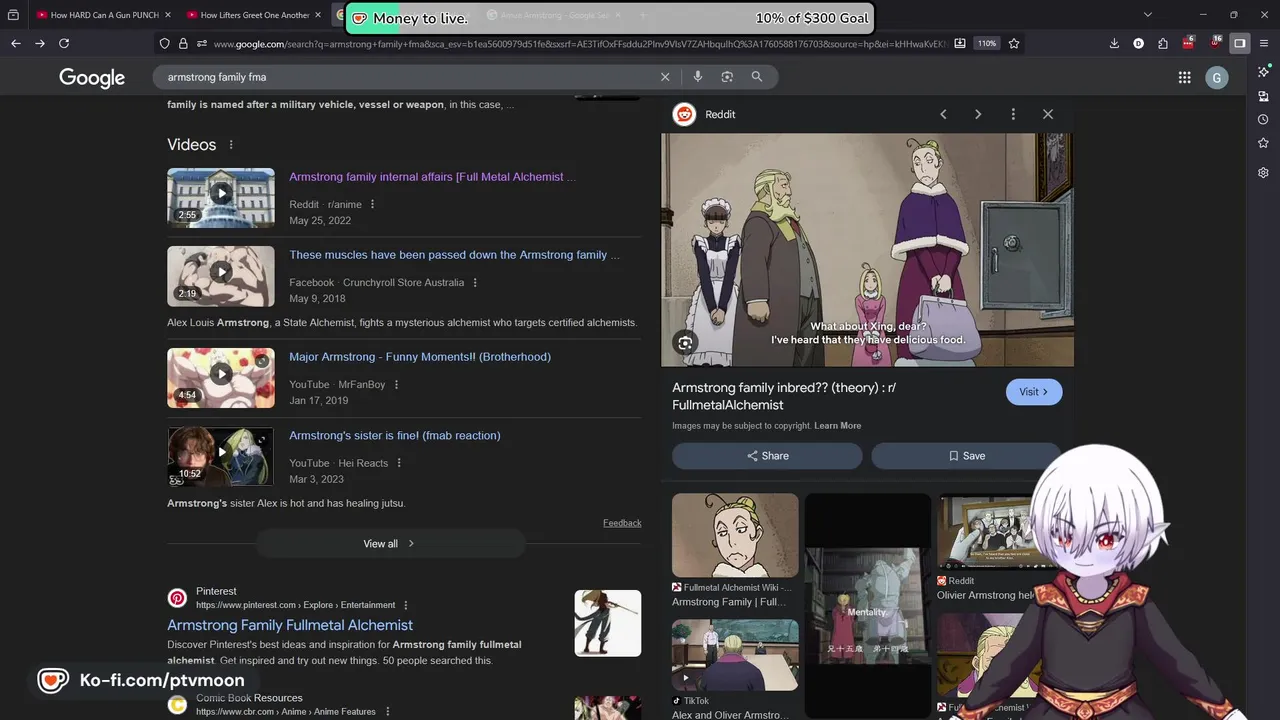Save the previewed image
This screenshot has height=720, width=1280.
coord(966,456)
